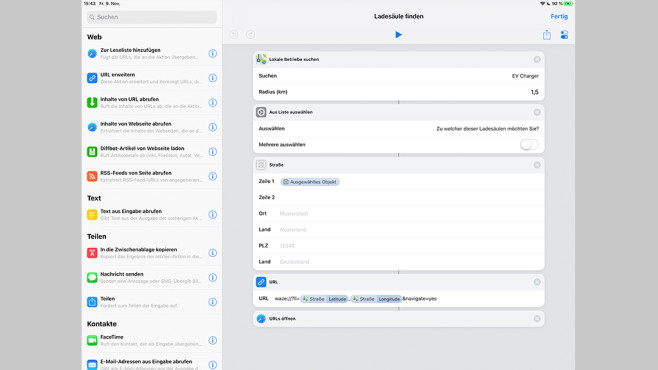
Task: Select Lokale Betriebe suchen header icon
Action: [x=261, y=60]
